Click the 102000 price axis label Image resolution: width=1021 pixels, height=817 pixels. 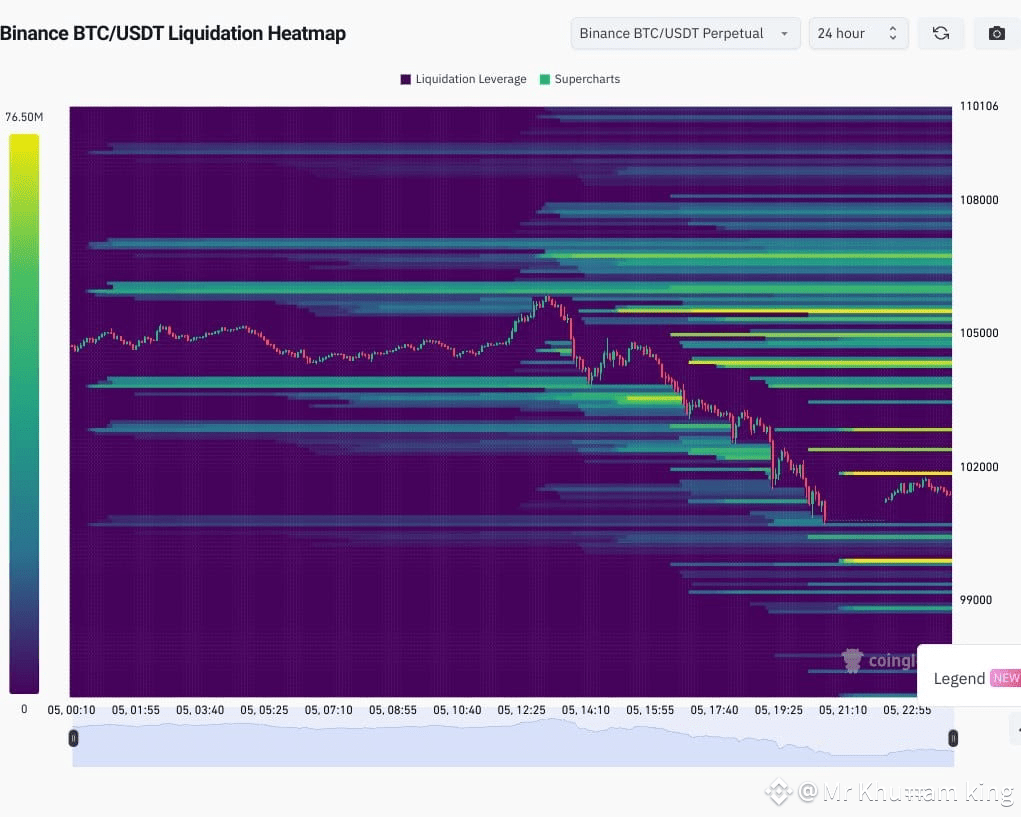tap(979, 467)
